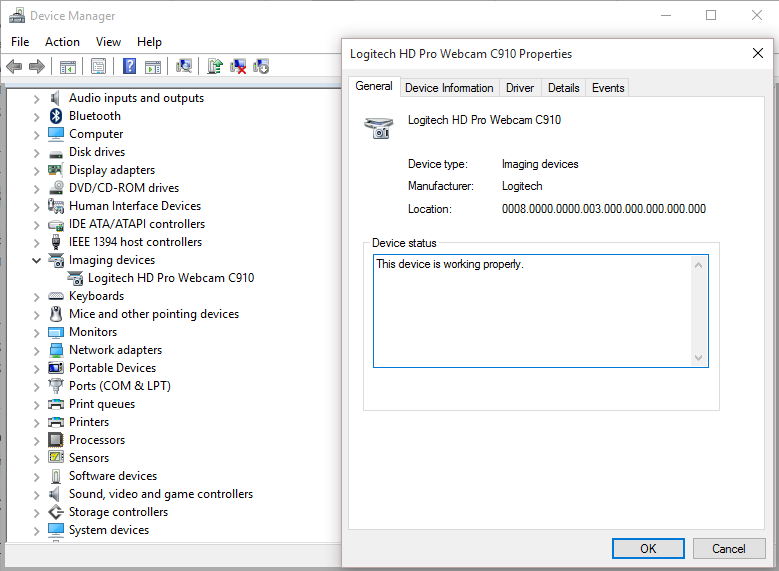The height and width of the screenshot is (571, 779).
Task: Click Show/Hide Console Tree toolbar icon
Action: (68, 67)
